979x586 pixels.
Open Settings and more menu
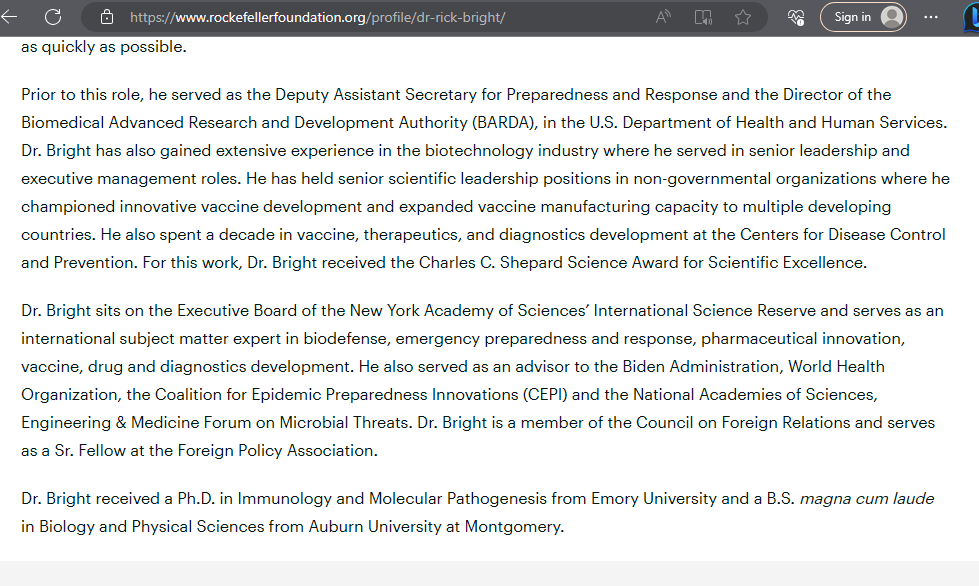tap(931, 17)
